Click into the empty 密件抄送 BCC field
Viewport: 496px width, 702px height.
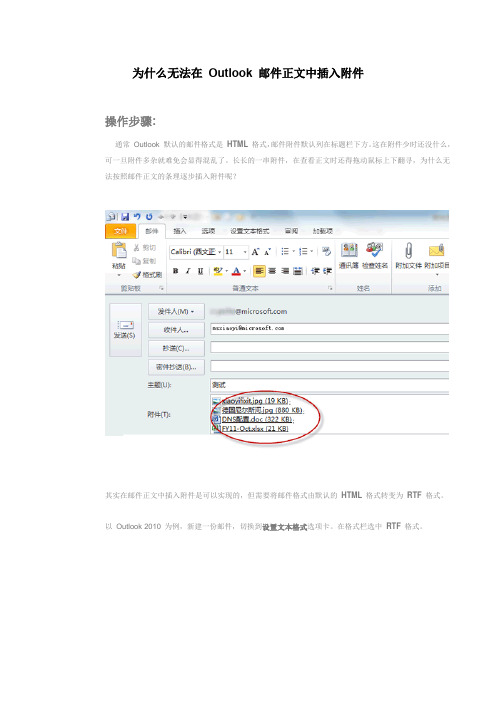(x=329, y=366)
